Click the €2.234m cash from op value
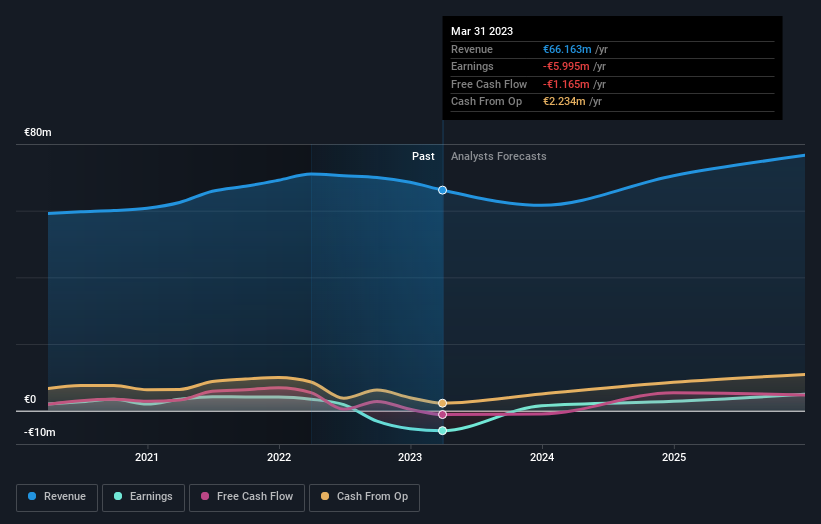 [x=564, y=102]
